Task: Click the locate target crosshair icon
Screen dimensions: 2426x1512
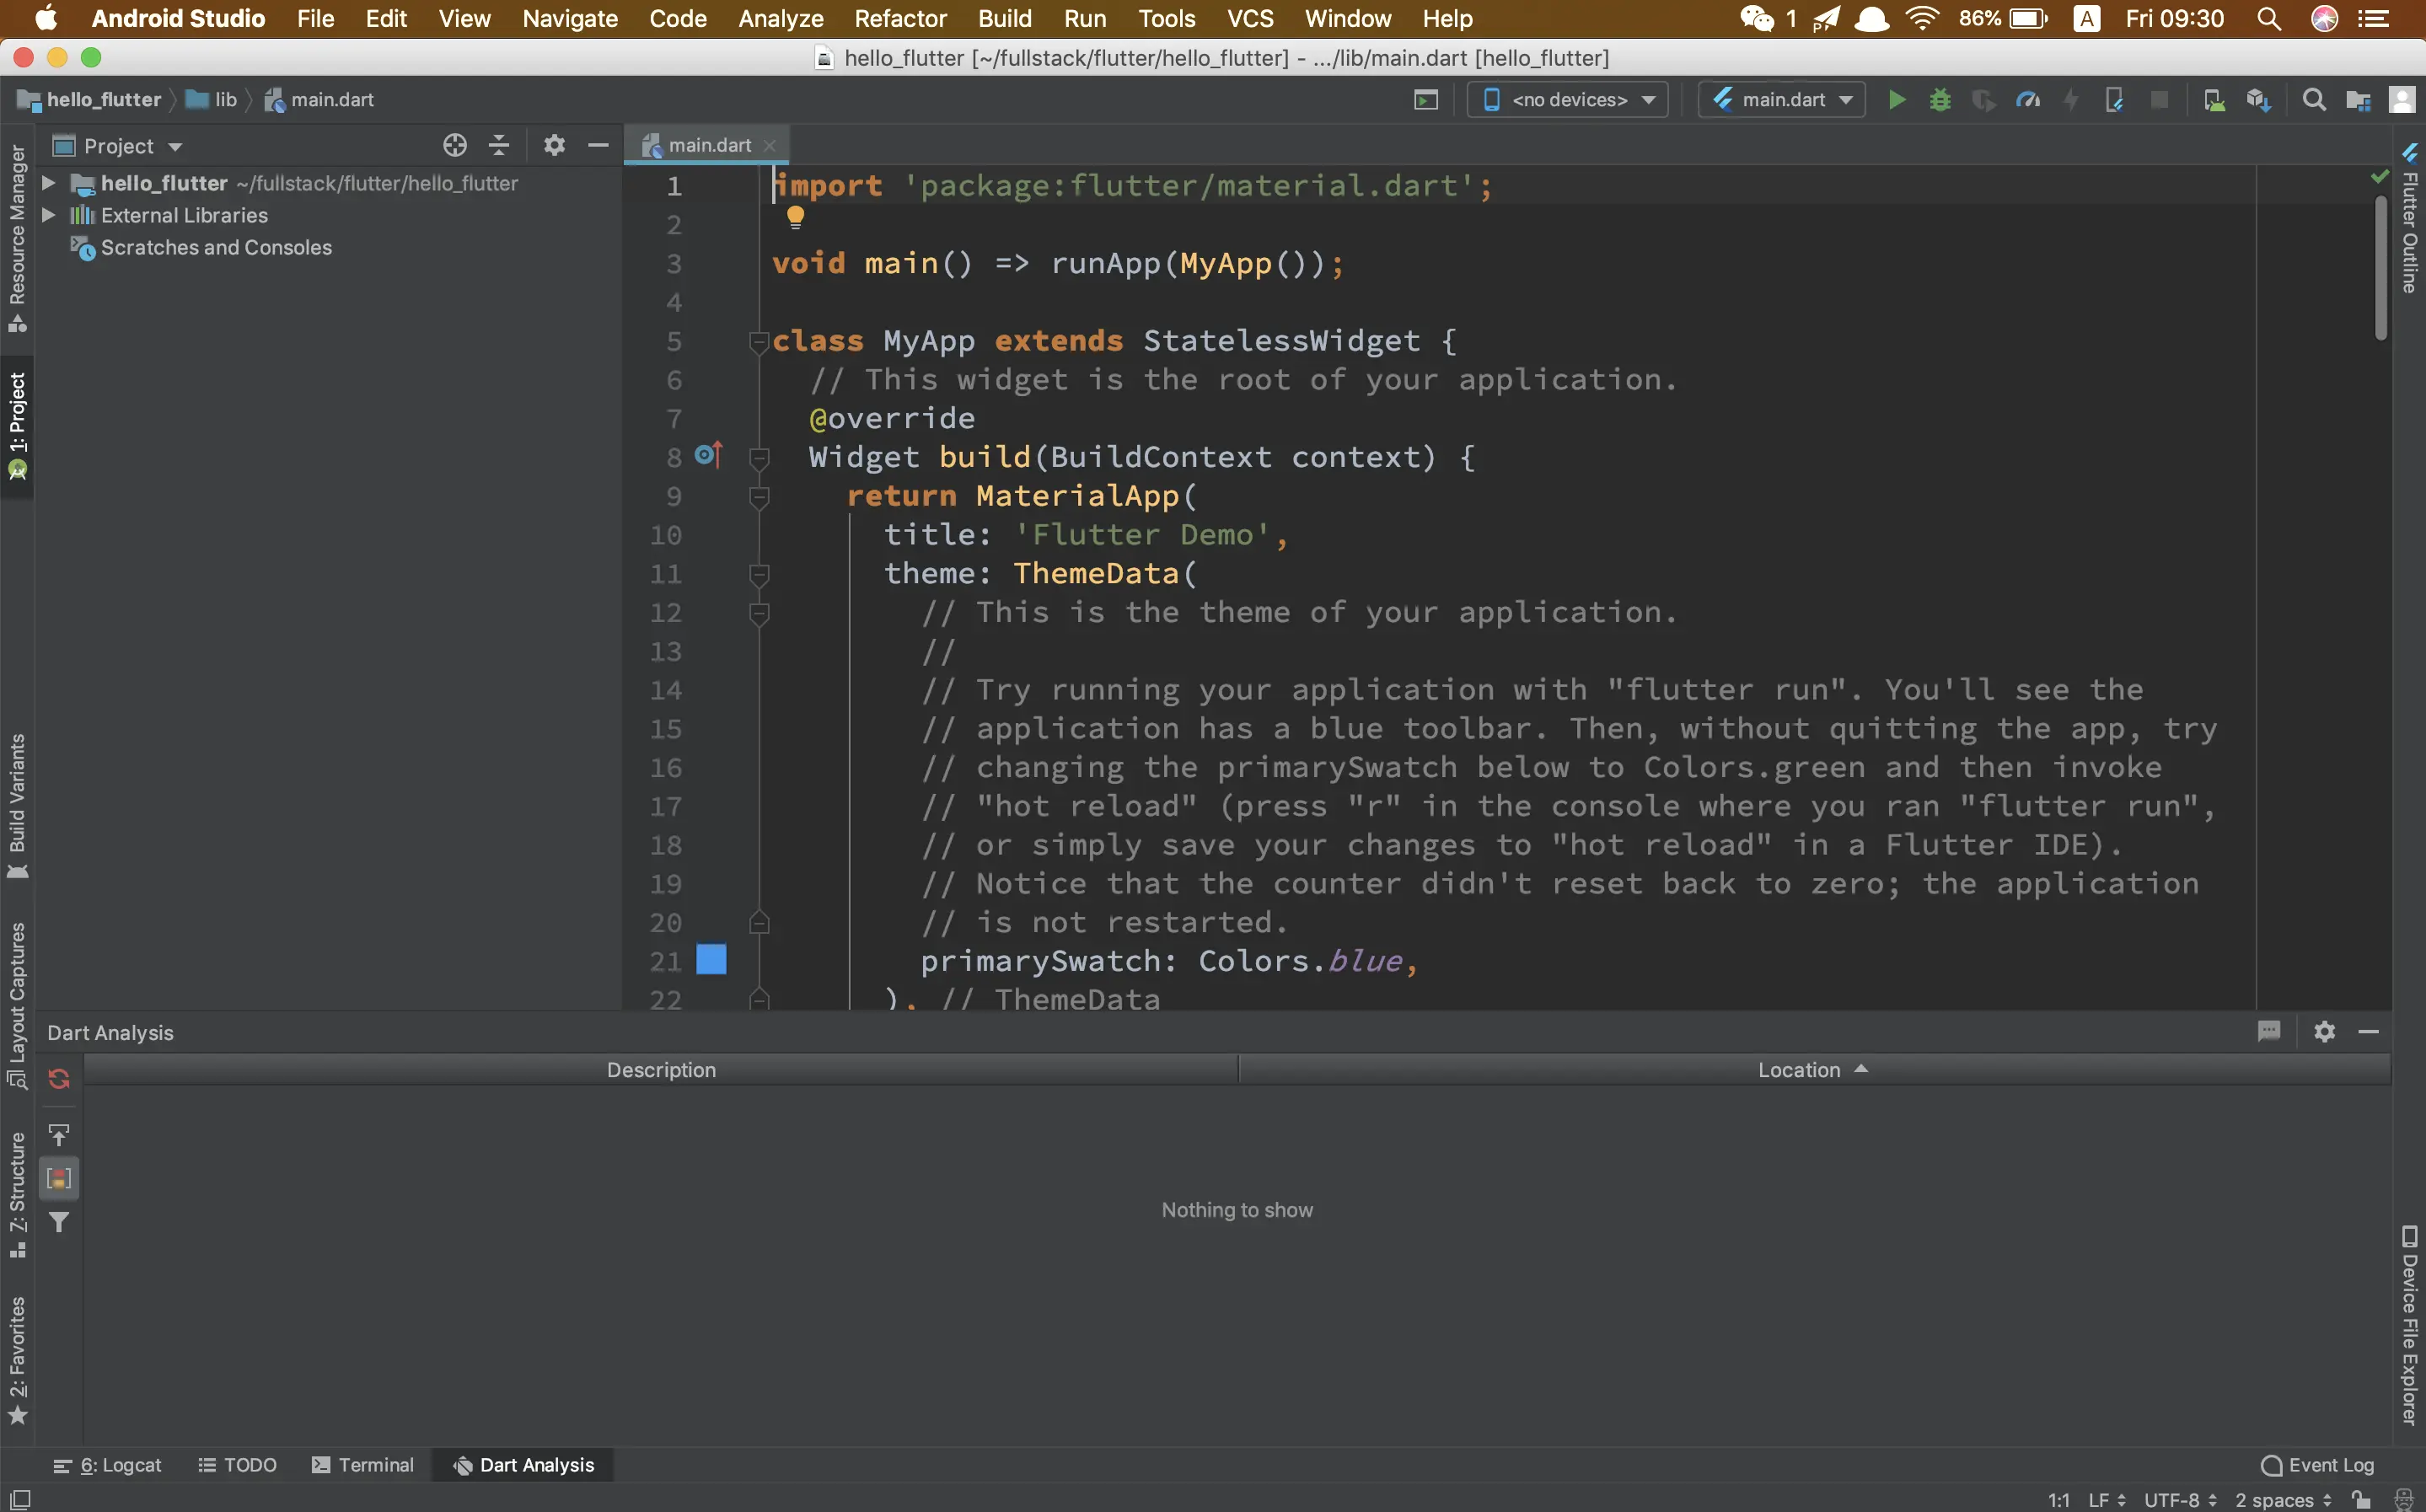Action: (455, 146)
